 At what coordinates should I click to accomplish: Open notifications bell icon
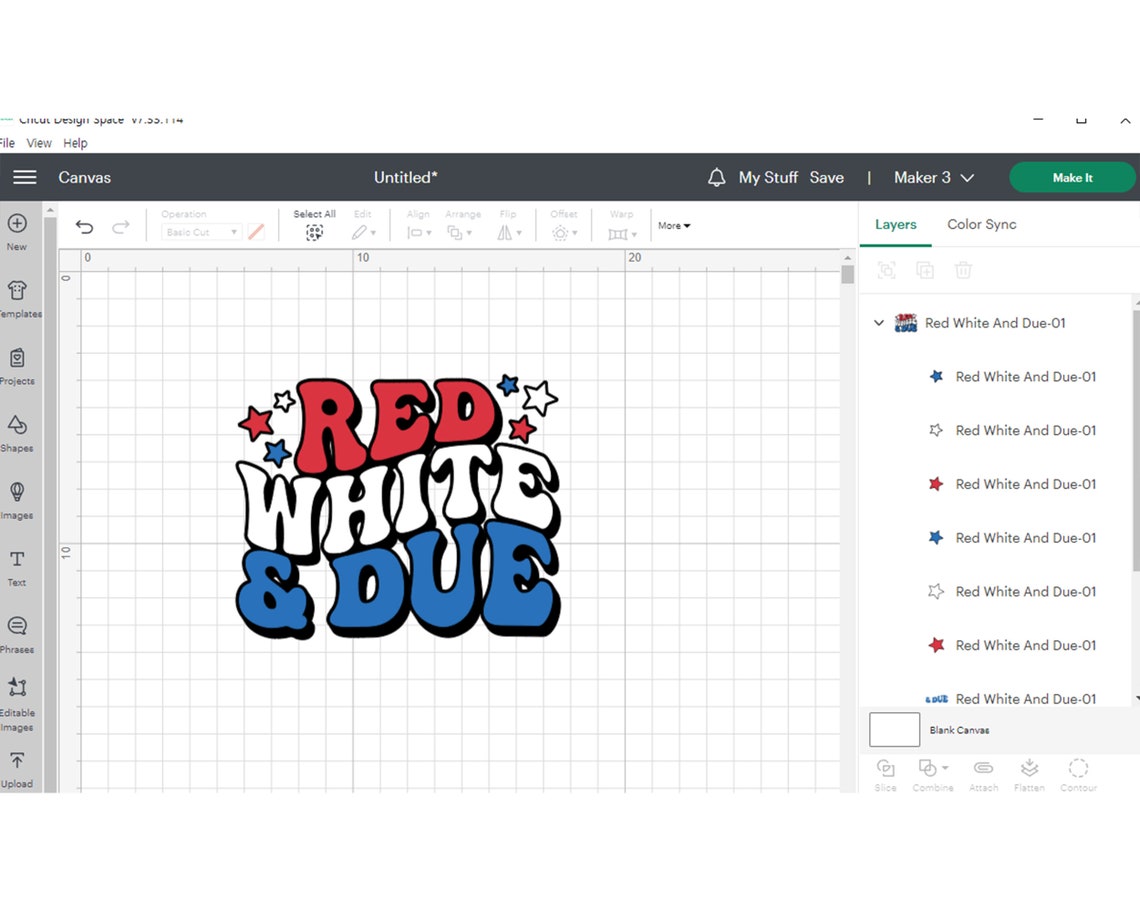(x=716, y=177)
